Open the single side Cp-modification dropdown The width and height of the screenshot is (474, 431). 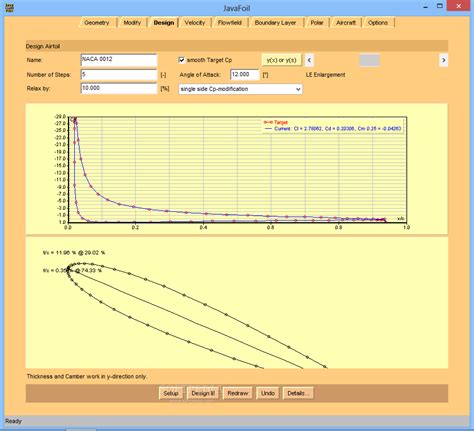point(240,89)
